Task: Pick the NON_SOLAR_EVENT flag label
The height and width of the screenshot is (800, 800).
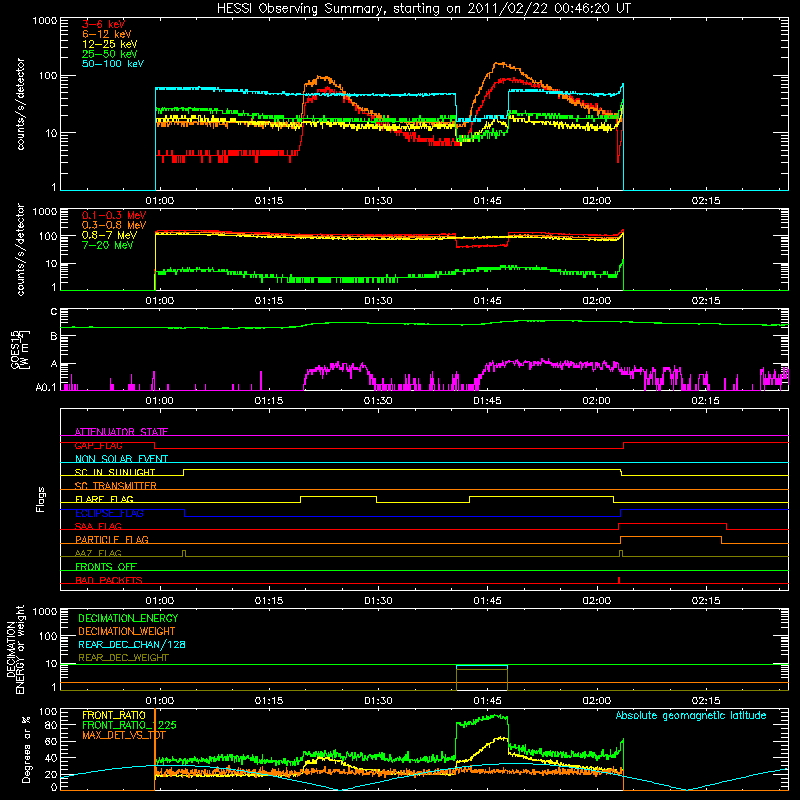Action: coord(121,459)
